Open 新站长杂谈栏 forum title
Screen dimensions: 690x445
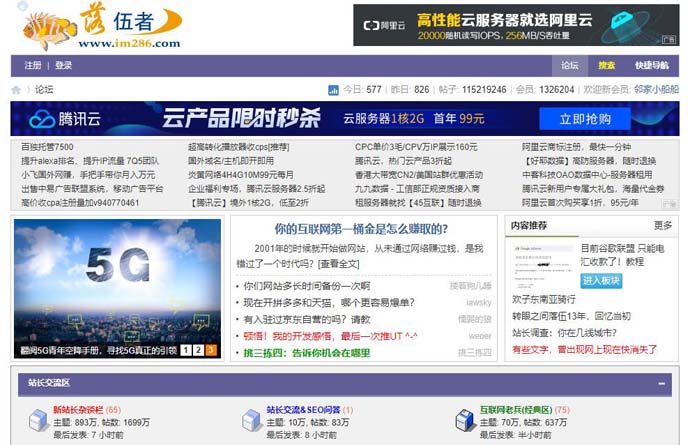click(x=78, y=410)
